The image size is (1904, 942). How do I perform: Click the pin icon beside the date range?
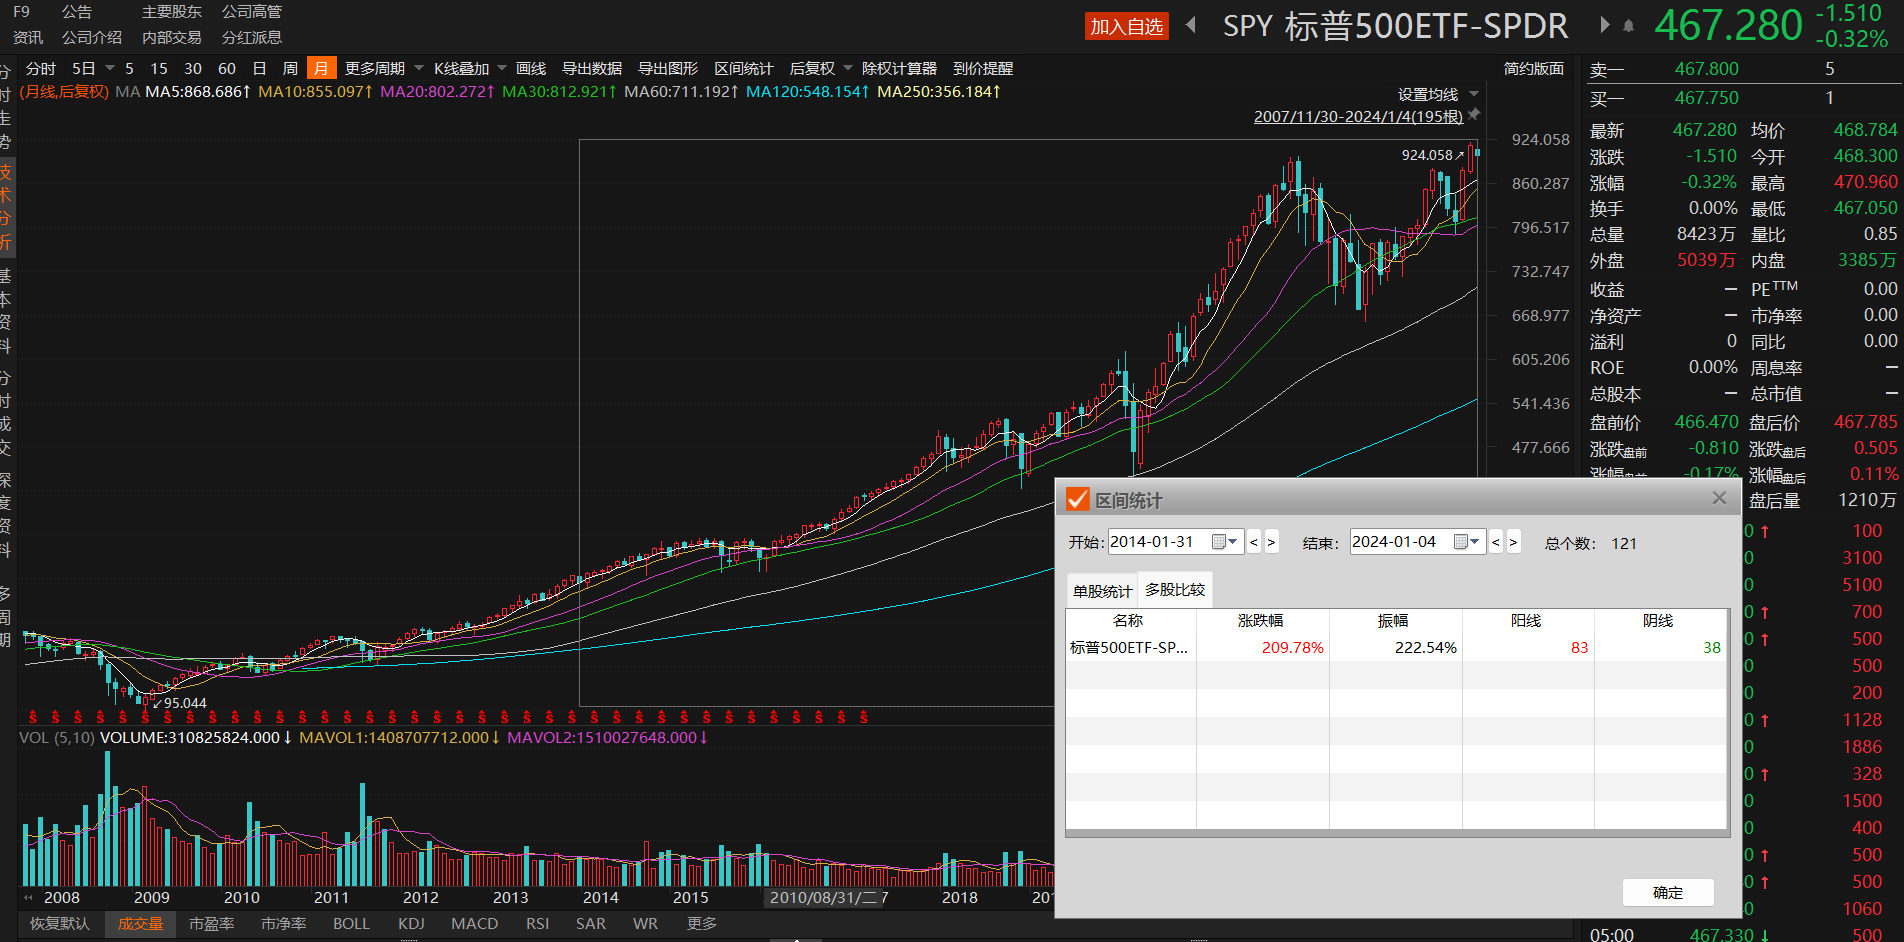coord(1474,115)
